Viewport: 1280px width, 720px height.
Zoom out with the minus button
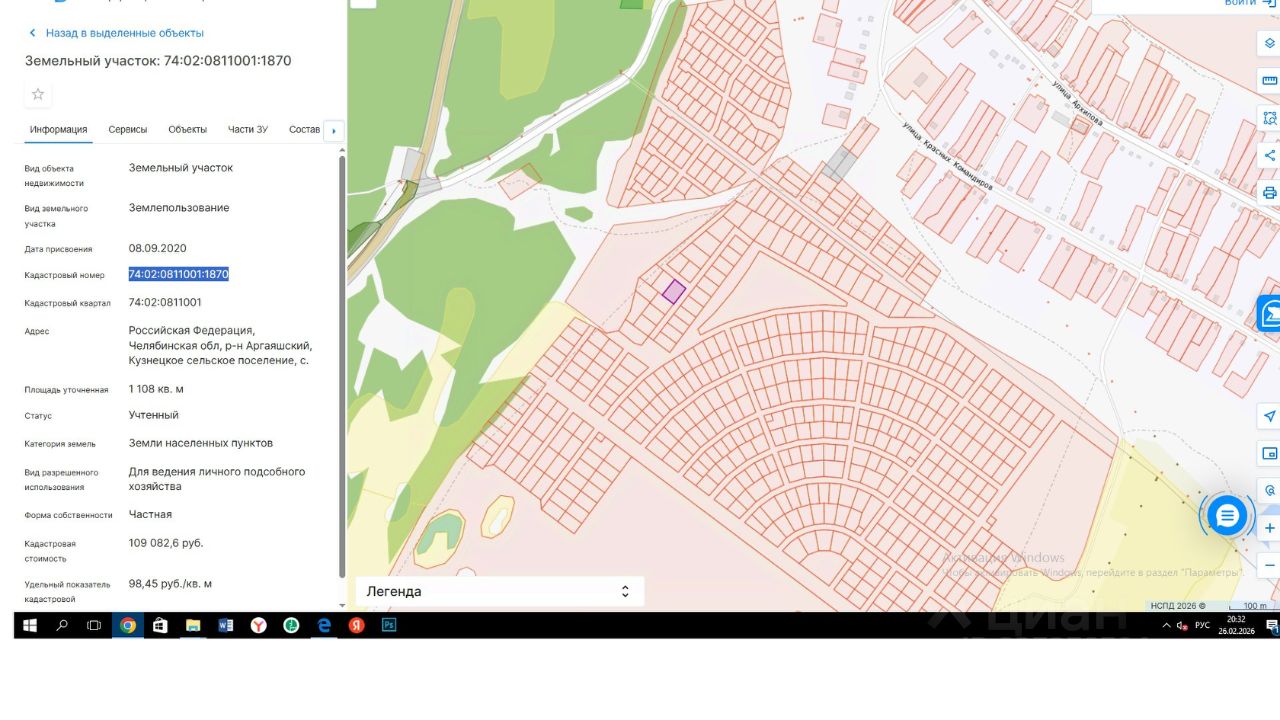click(1270, 566)
